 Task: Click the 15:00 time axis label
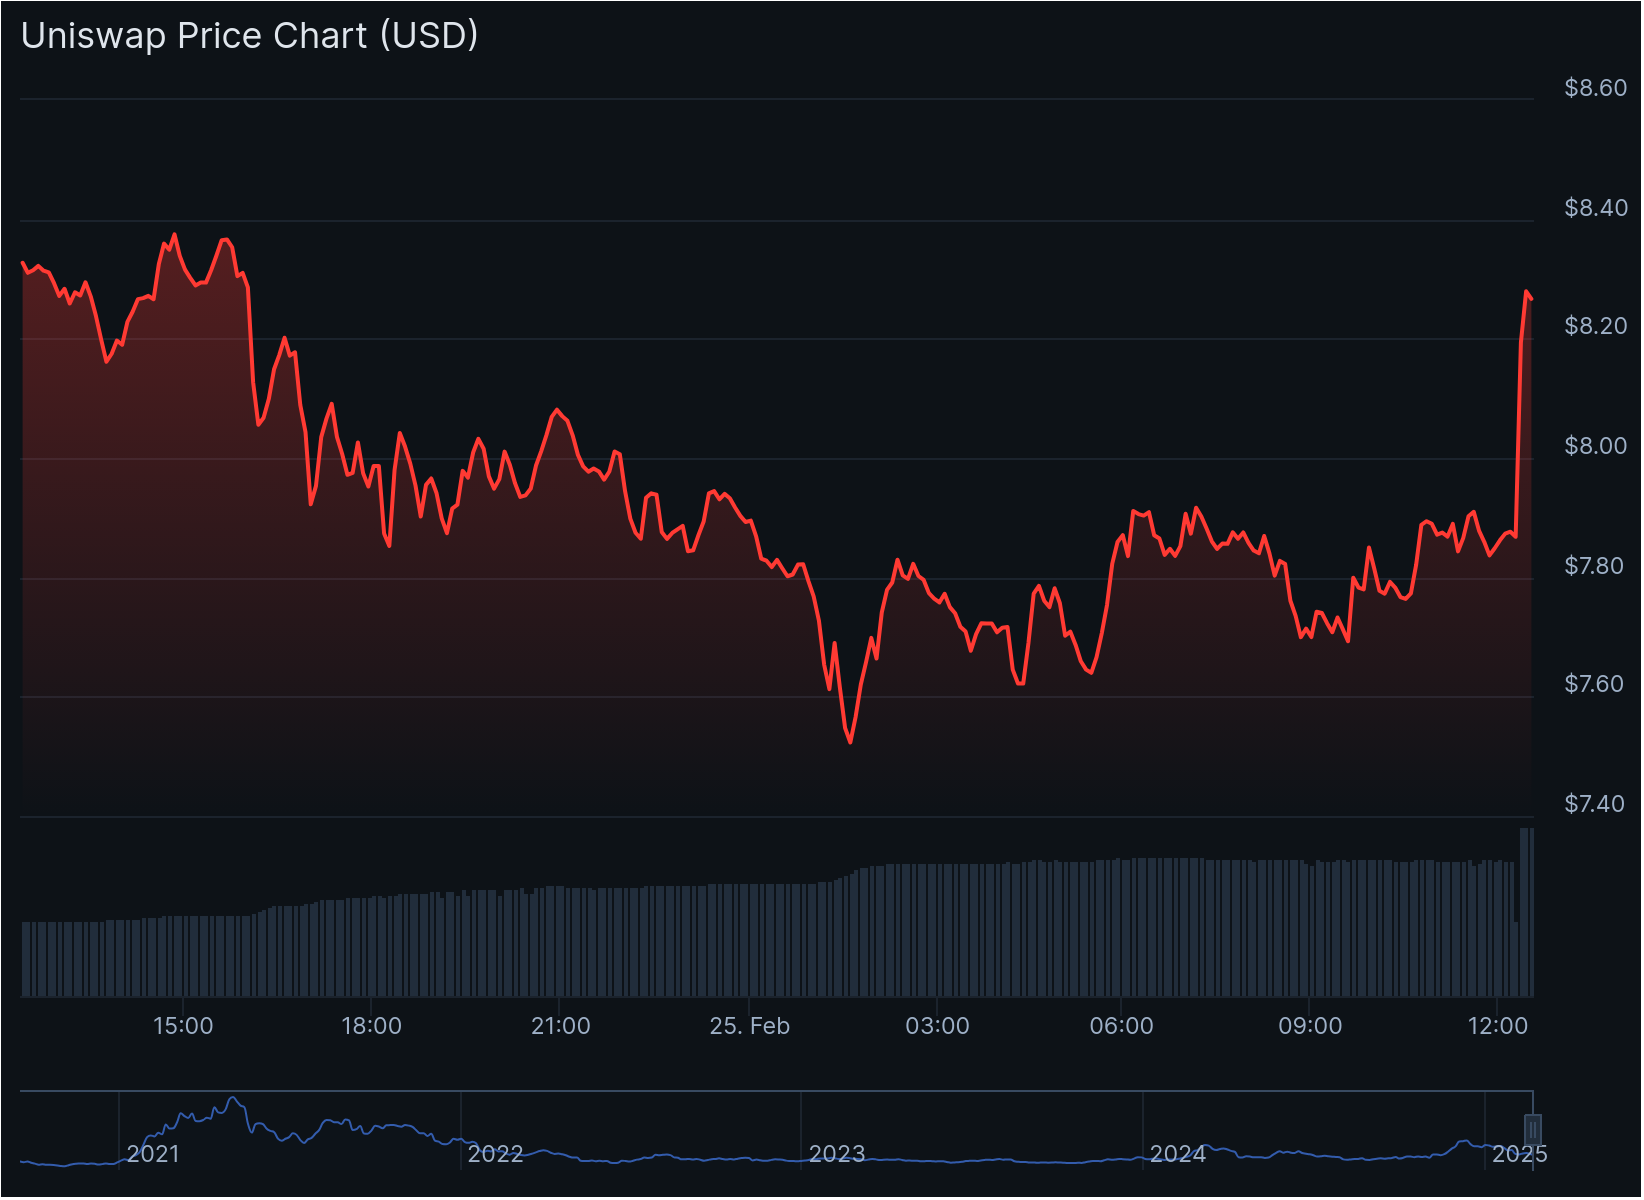tap(183, 1026)
